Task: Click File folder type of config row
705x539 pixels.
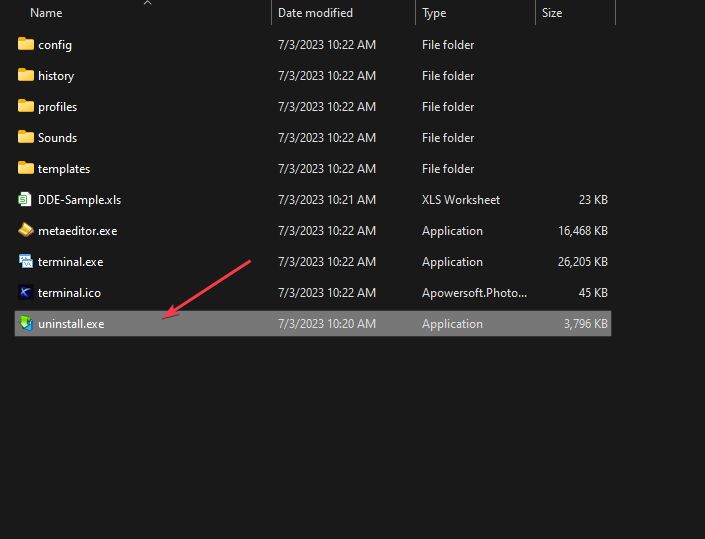Action: [x=448, y=45]
